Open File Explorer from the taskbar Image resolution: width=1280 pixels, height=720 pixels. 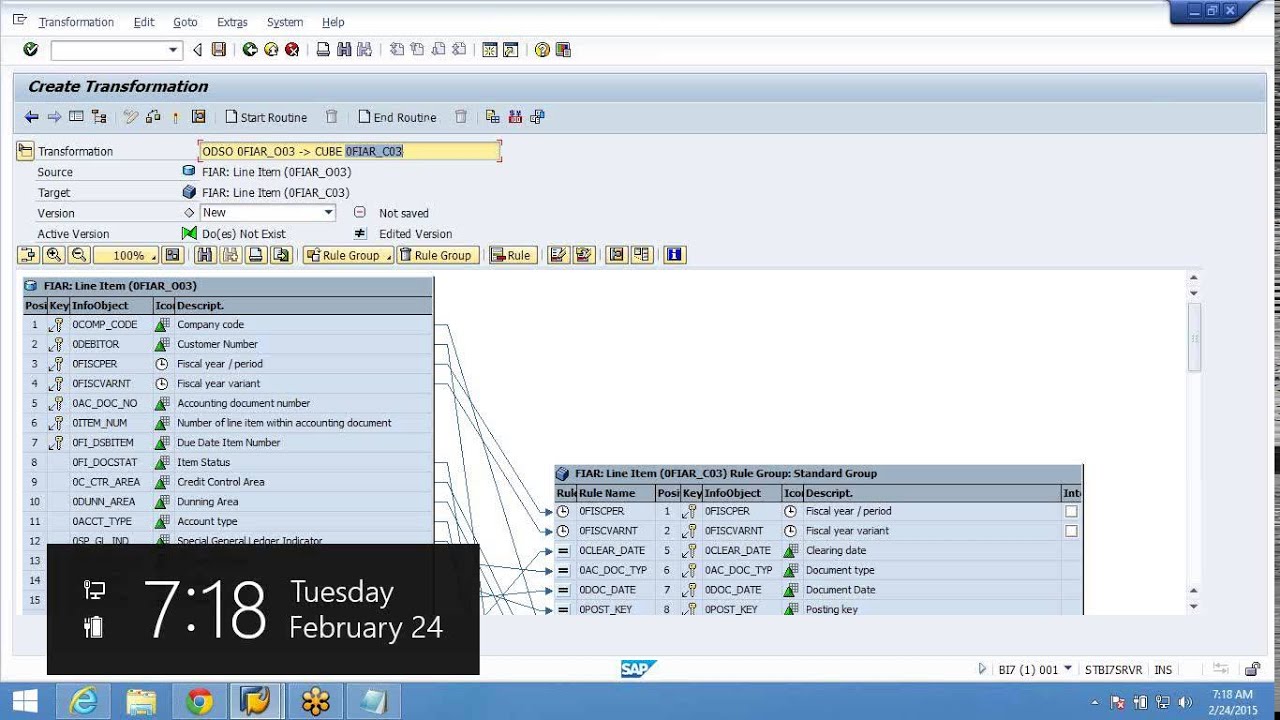142,702
